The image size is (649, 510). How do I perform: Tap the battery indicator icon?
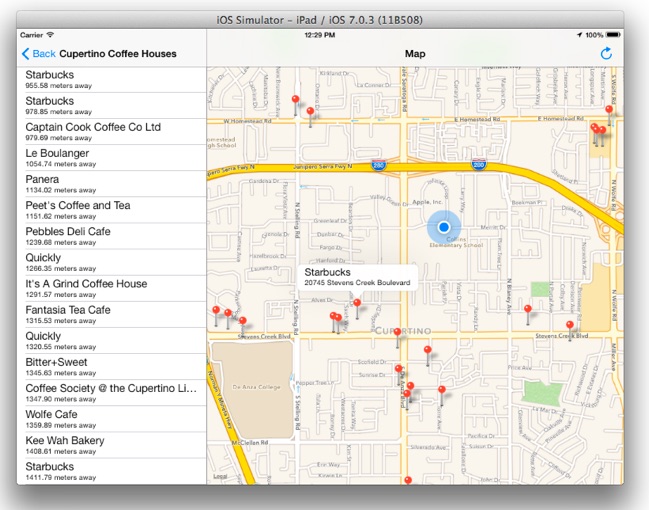point(613,35)
